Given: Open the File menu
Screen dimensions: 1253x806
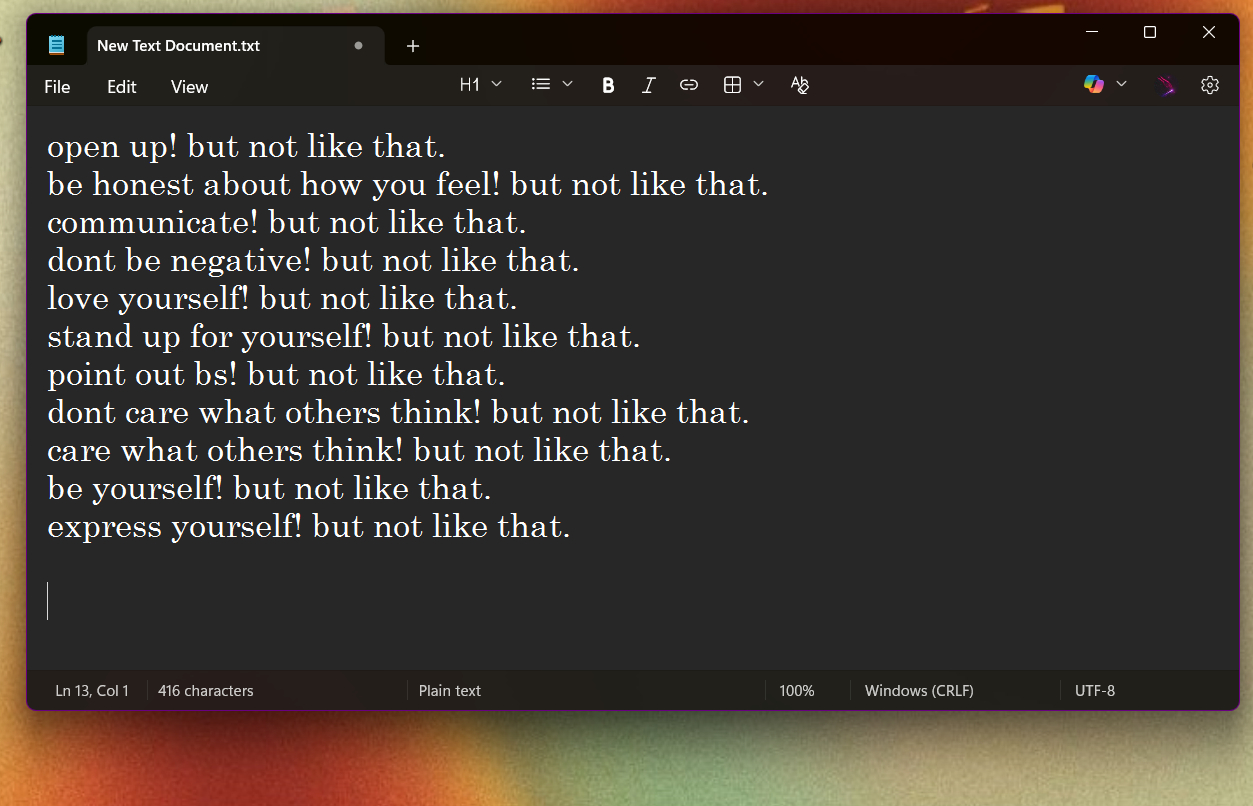Looking at the screenshot, I should [57, 87].
